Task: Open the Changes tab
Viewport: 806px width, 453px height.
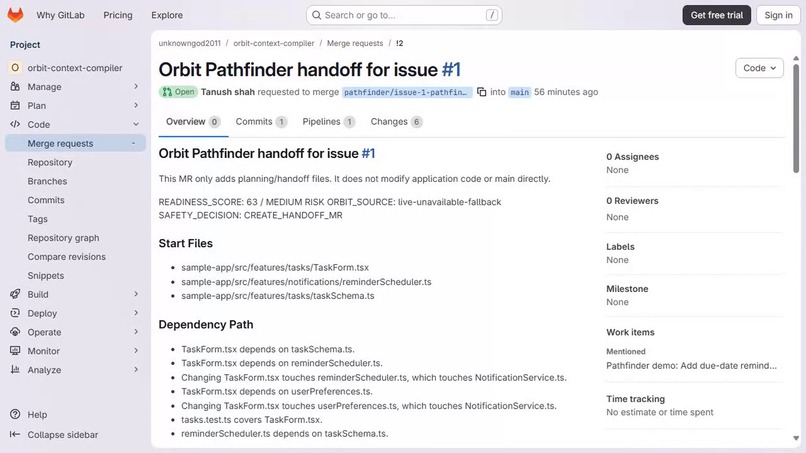Action: (396, 122)
